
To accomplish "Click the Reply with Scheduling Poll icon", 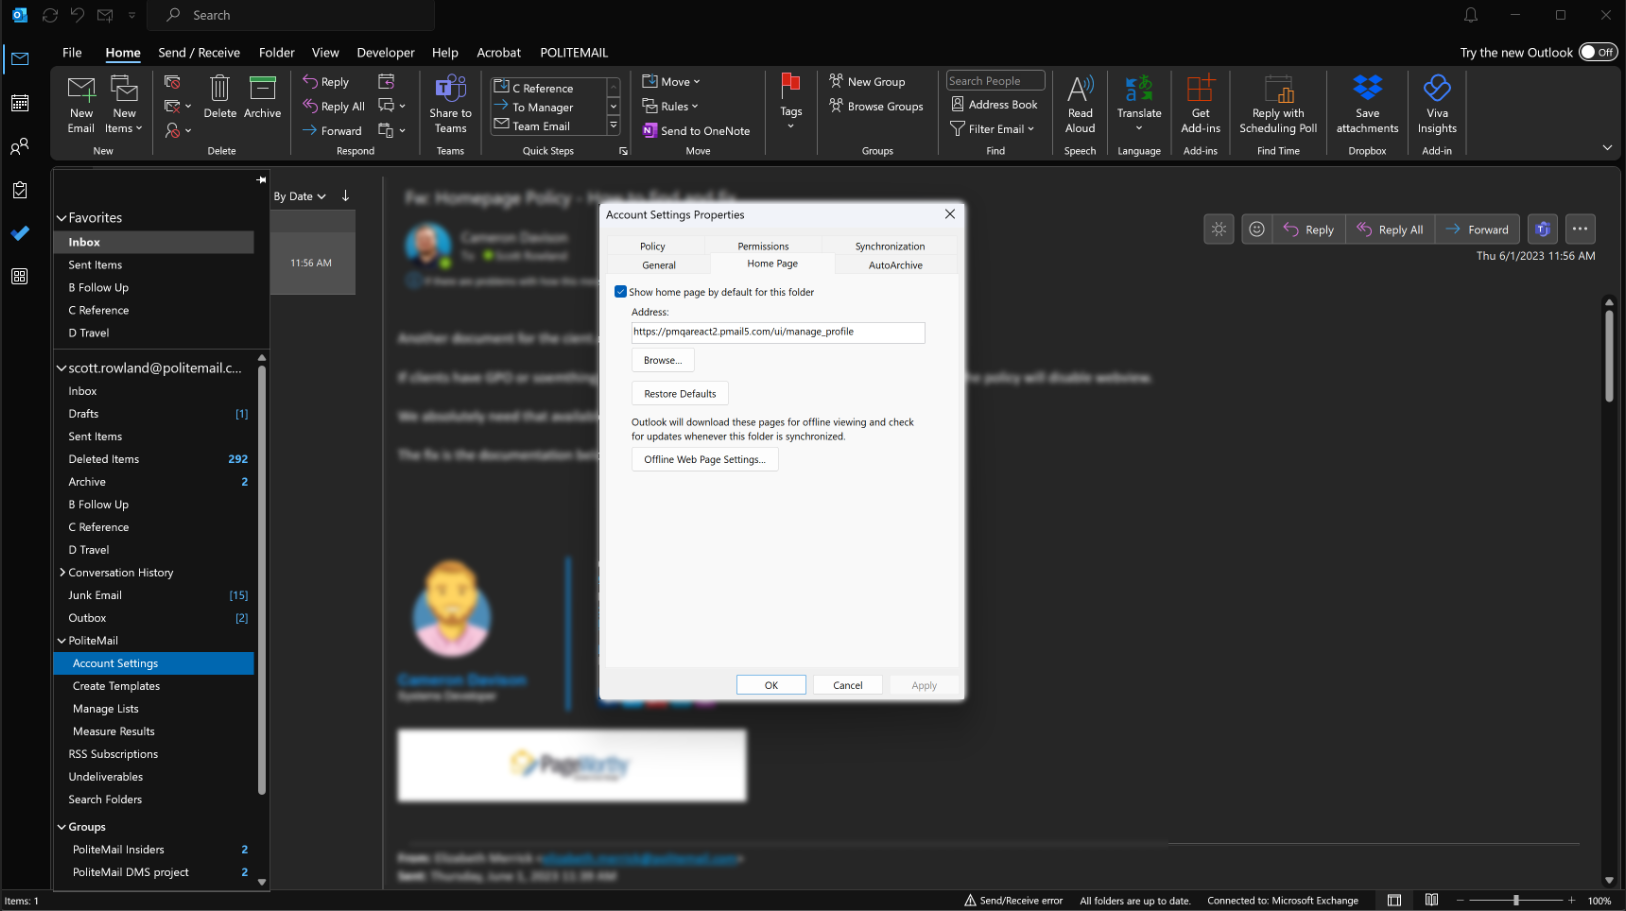I will pos(1279,89).
